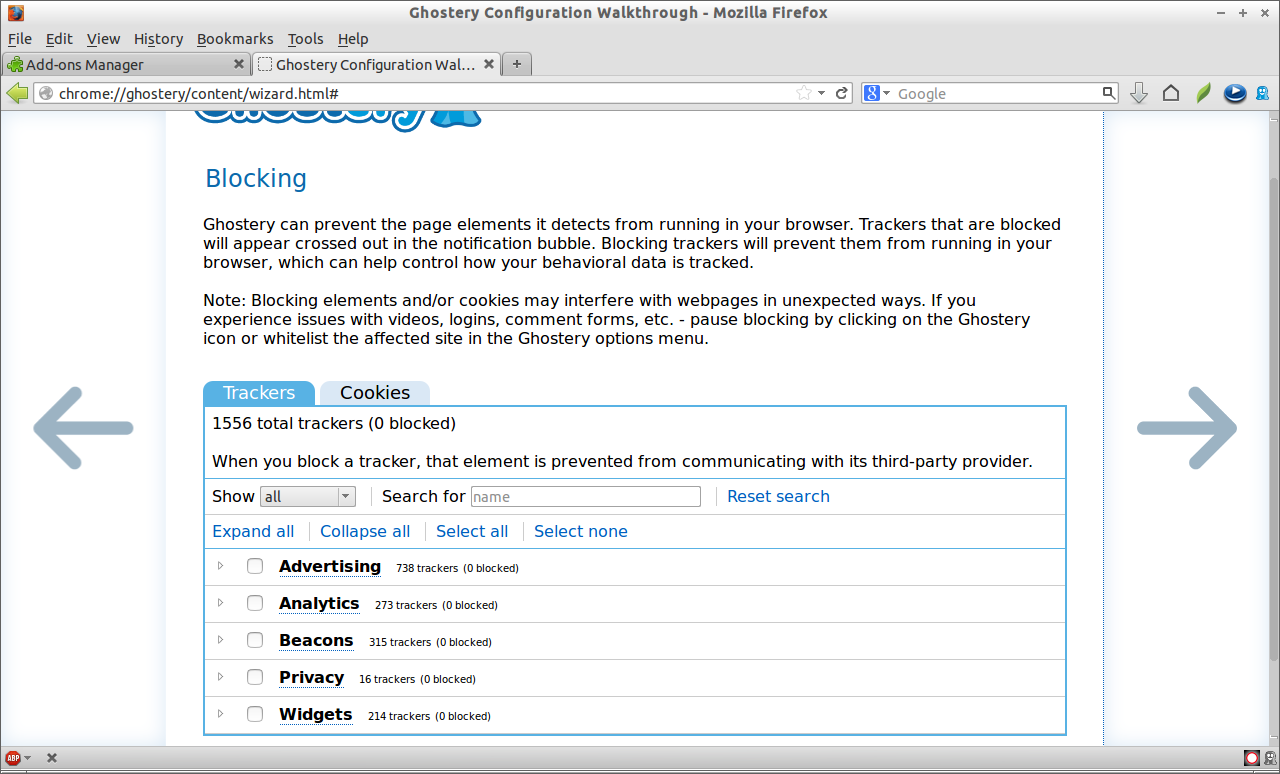Go to the Home page icon
1280x774 pixels.
pos(1171,93)
